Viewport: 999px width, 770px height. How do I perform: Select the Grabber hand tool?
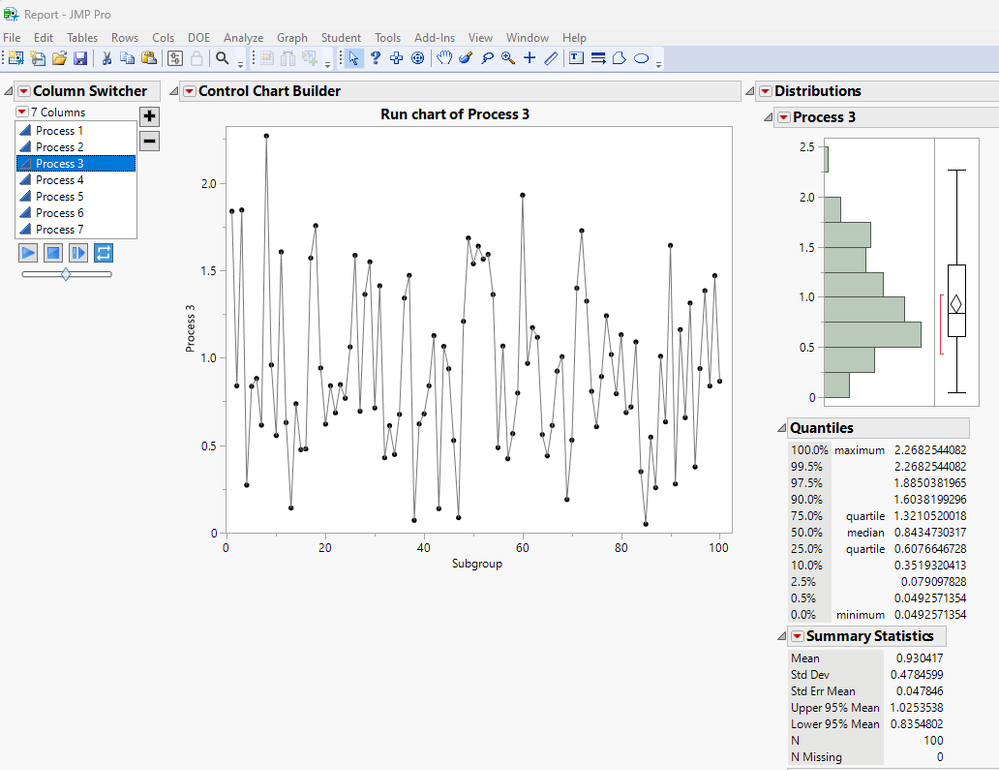point(444,58)
